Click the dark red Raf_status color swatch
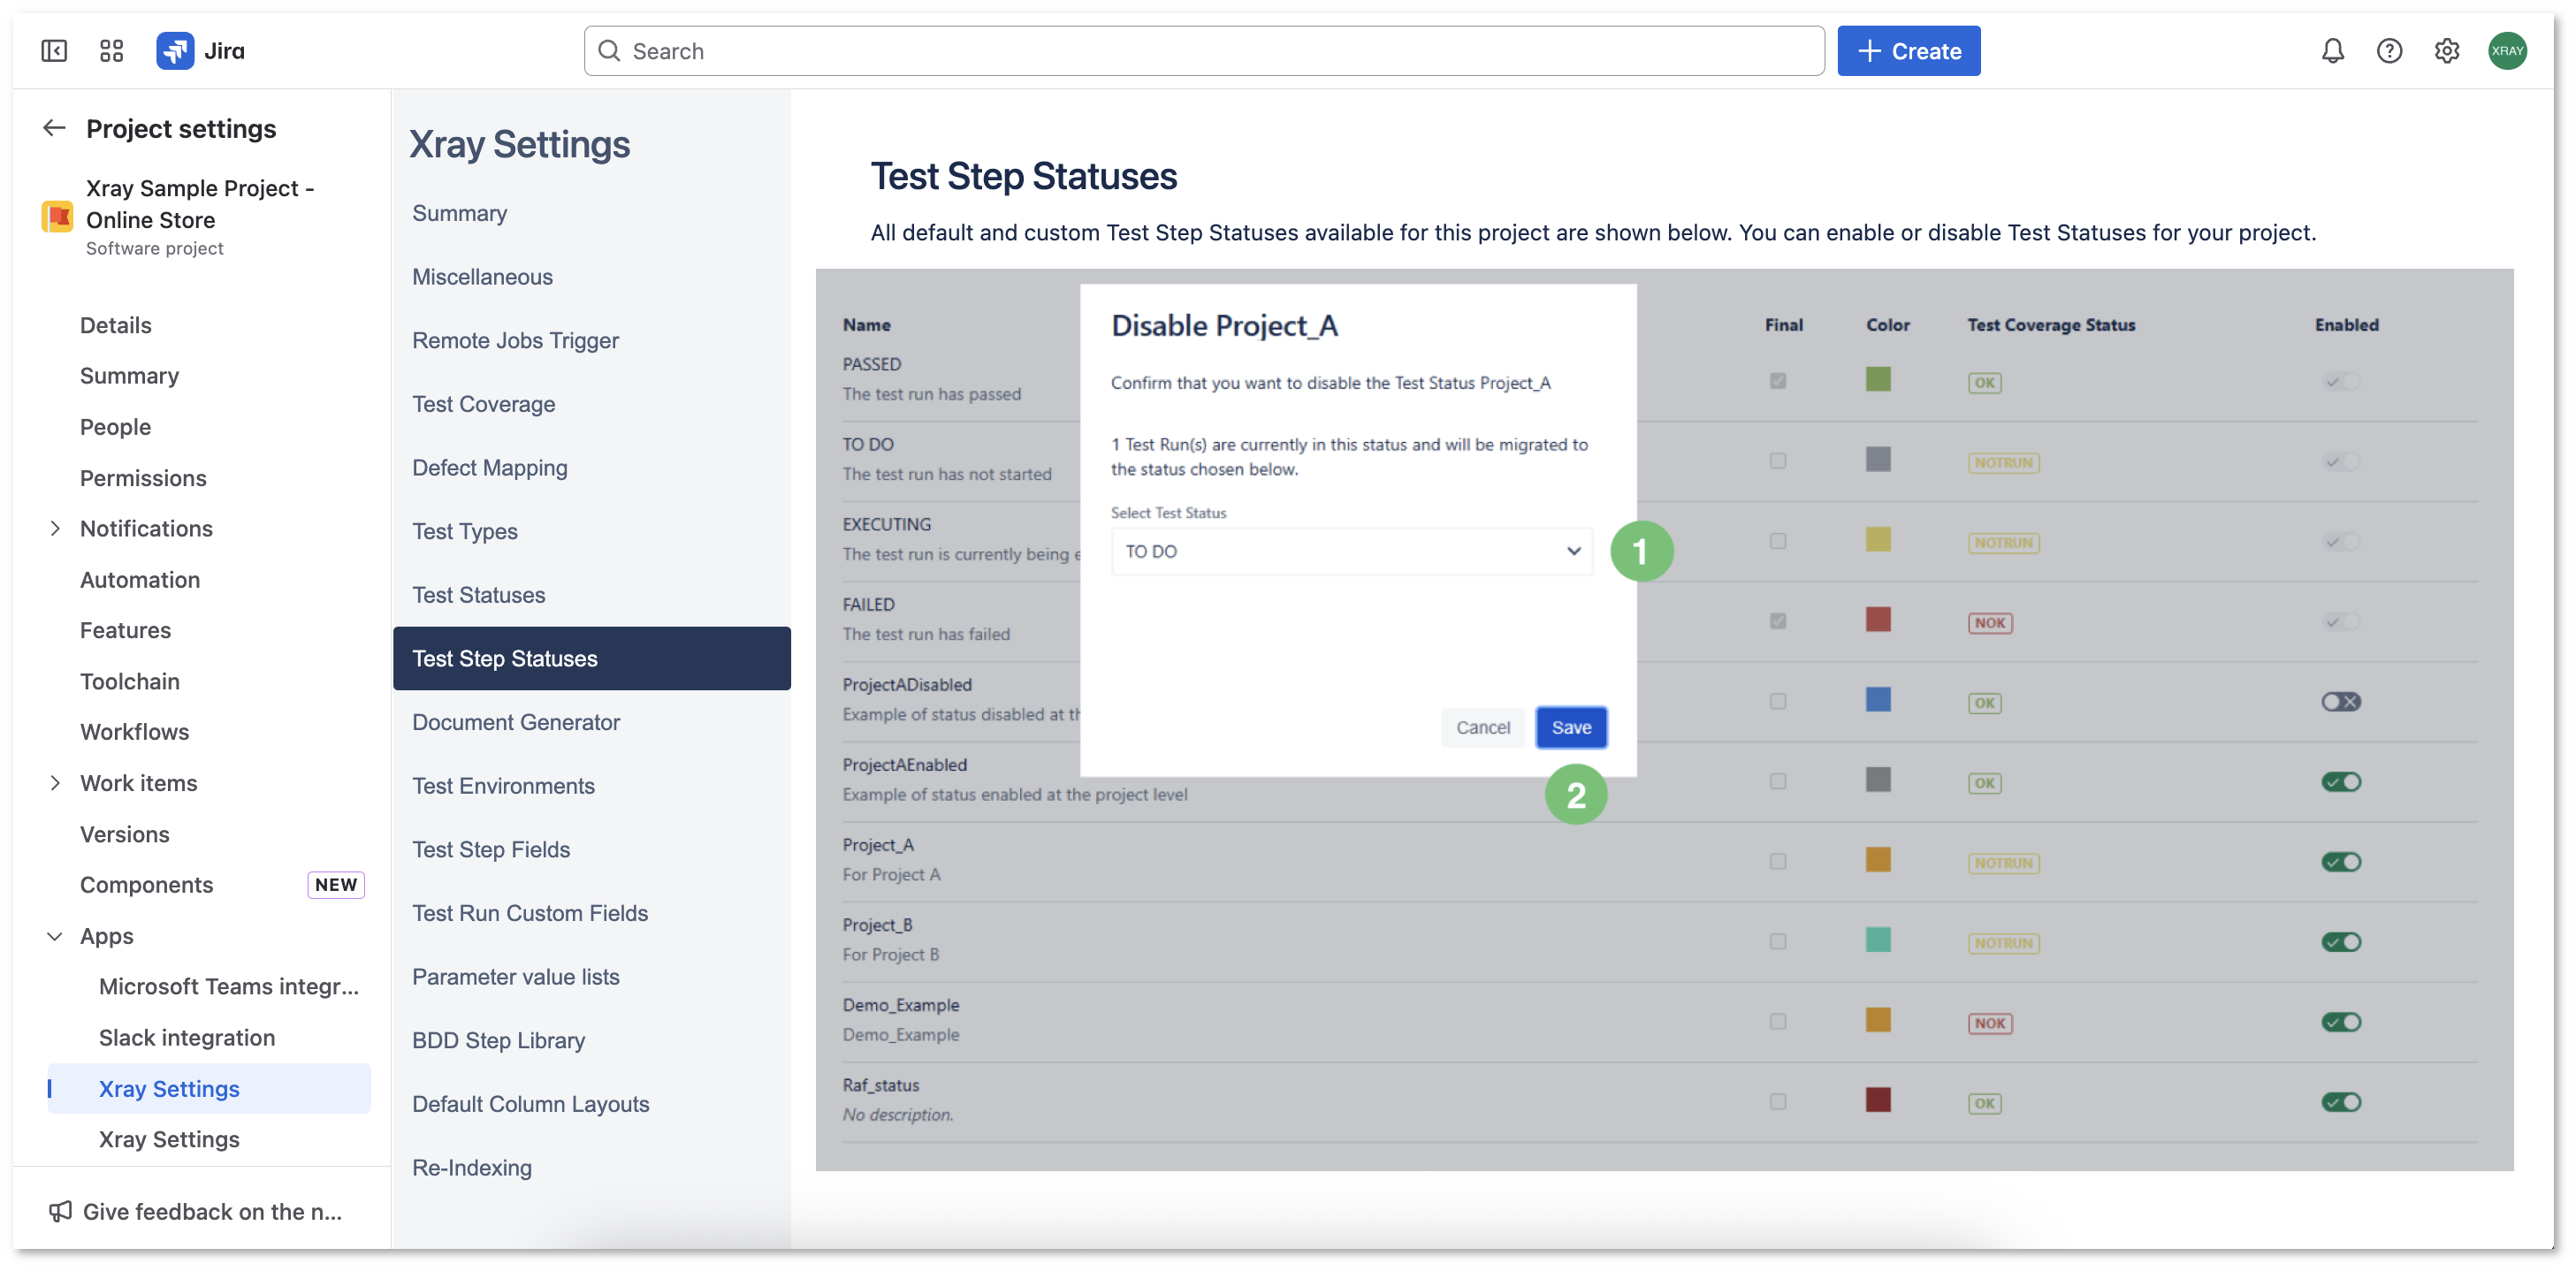 coord(1877,1099)
